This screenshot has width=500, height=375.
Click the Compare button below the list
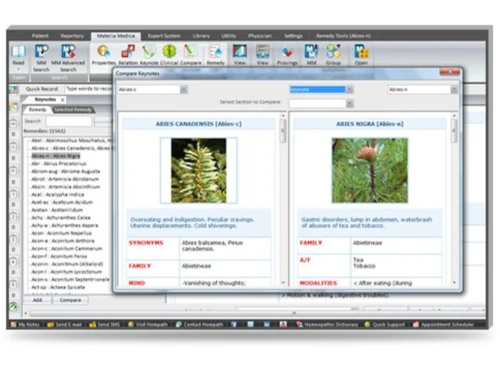pyautogui.click(x=70, y=300)
